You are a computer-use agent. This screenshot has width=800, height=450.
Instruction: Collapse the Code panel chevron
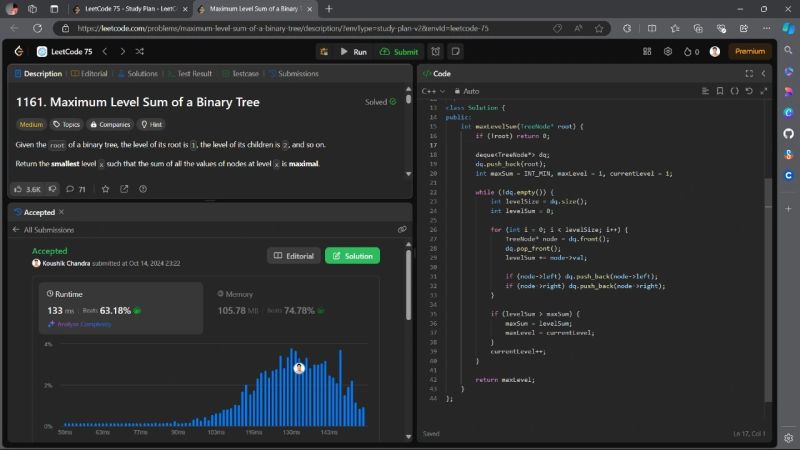(x=763, y=73)
